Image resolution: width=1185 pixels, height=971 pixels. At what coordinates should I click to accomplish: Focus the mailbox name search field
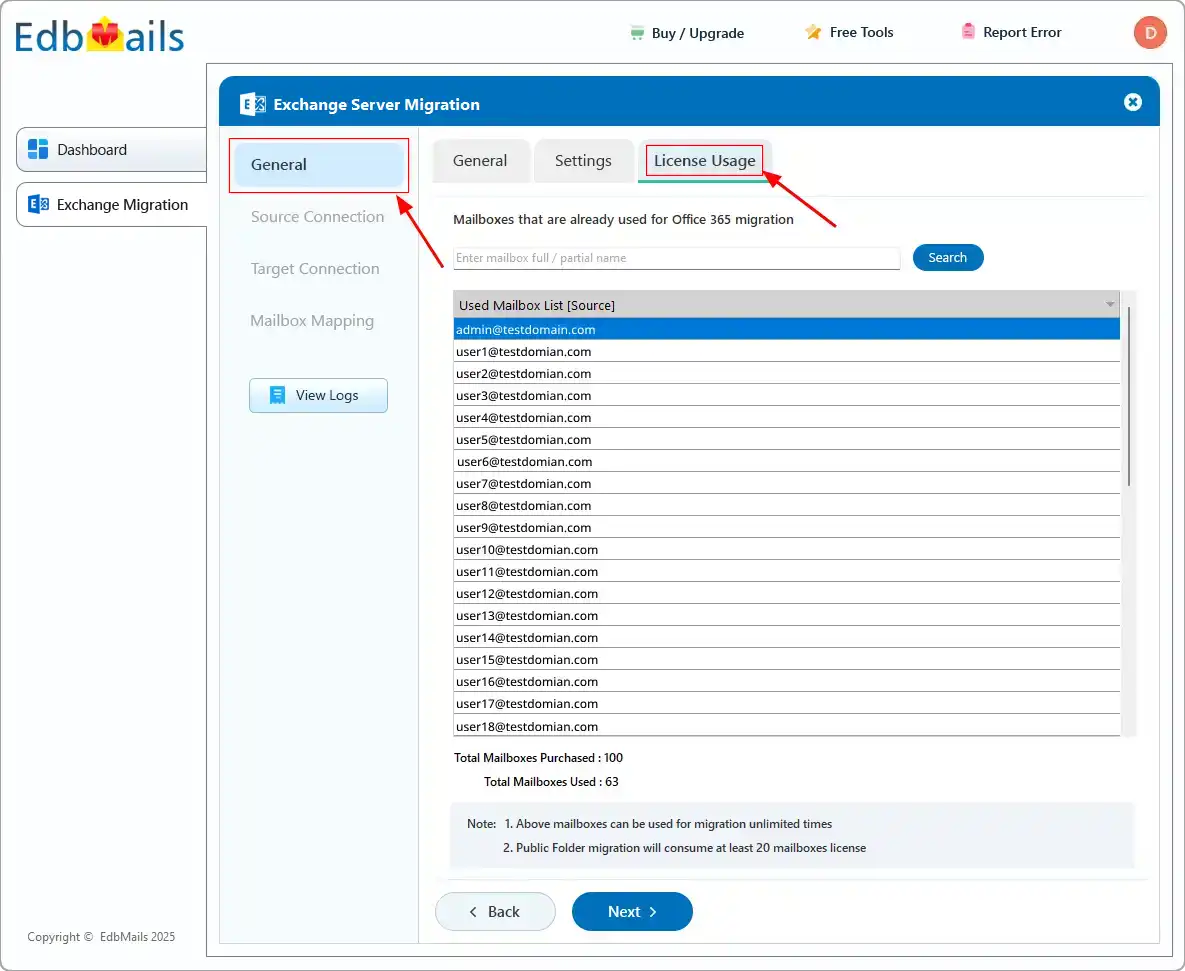point(676,258)
